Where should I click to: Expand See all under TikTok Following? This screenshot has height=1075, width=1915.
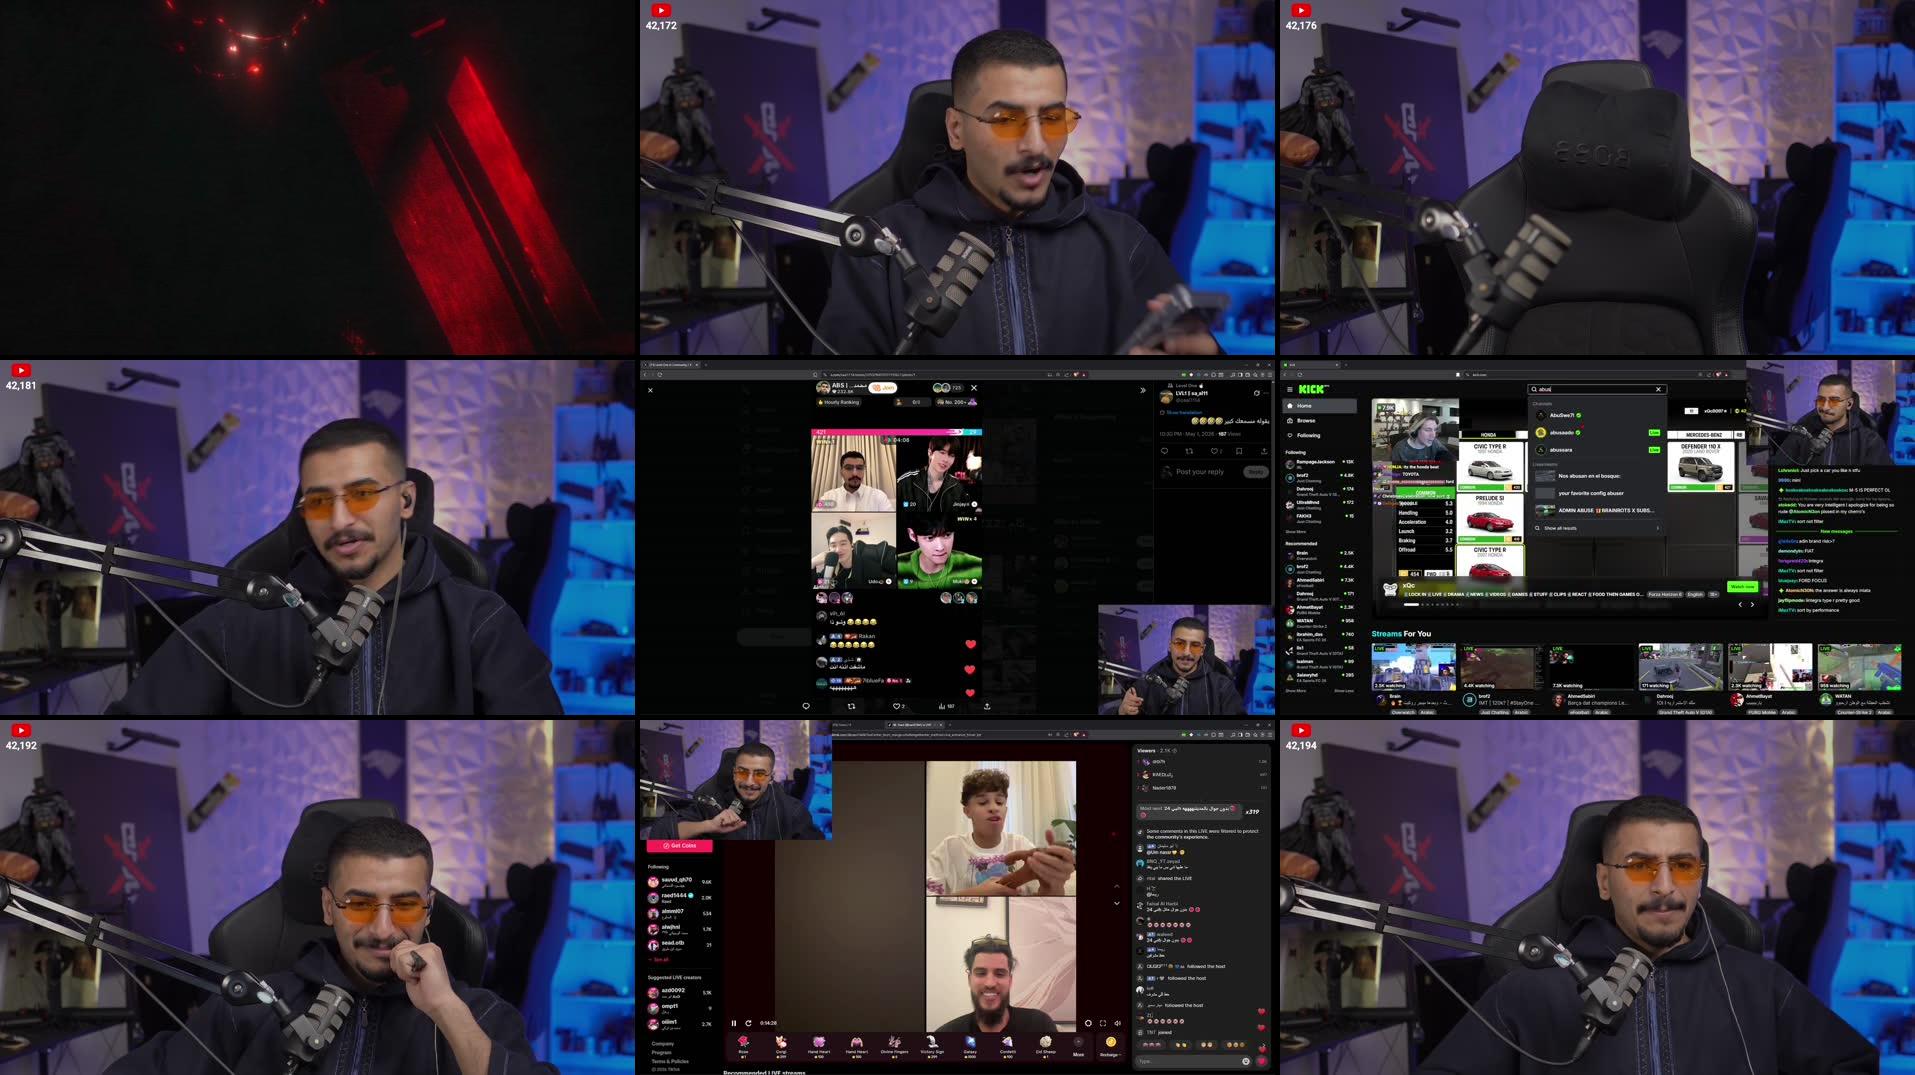tap(660, 959)
